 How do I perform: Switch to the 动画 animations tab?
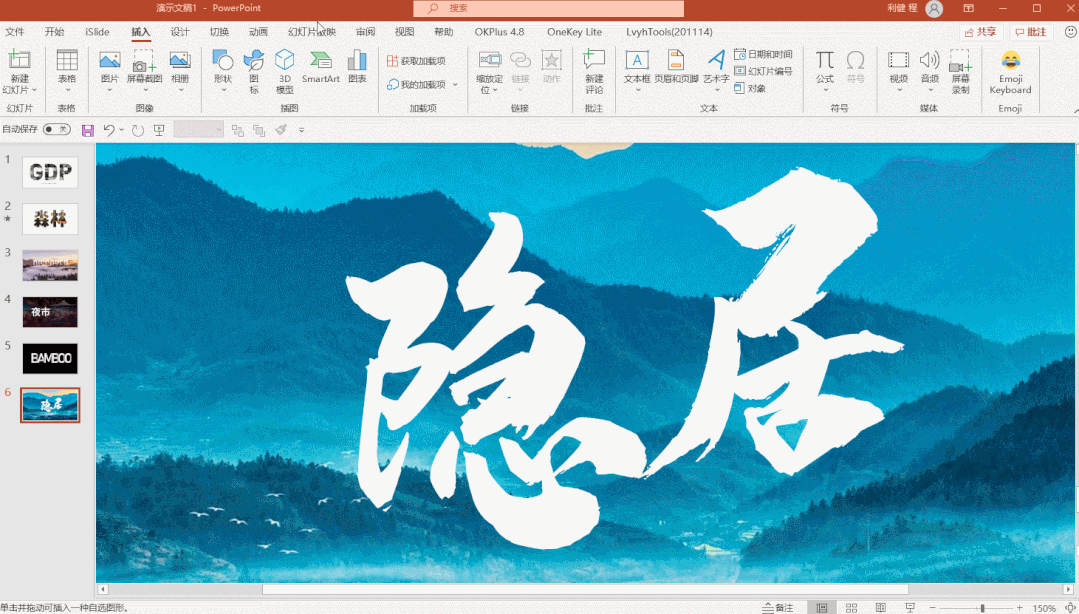pyautogui.click(x=258, y=32)
